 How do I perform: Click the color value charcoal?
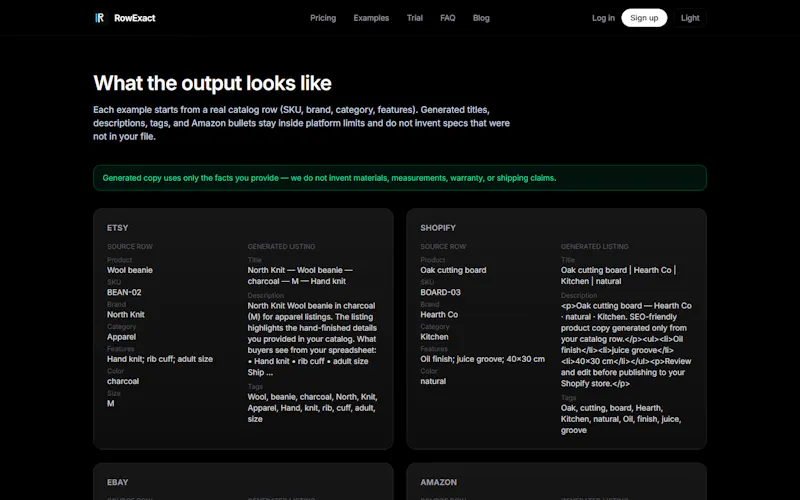pos(122,382)
